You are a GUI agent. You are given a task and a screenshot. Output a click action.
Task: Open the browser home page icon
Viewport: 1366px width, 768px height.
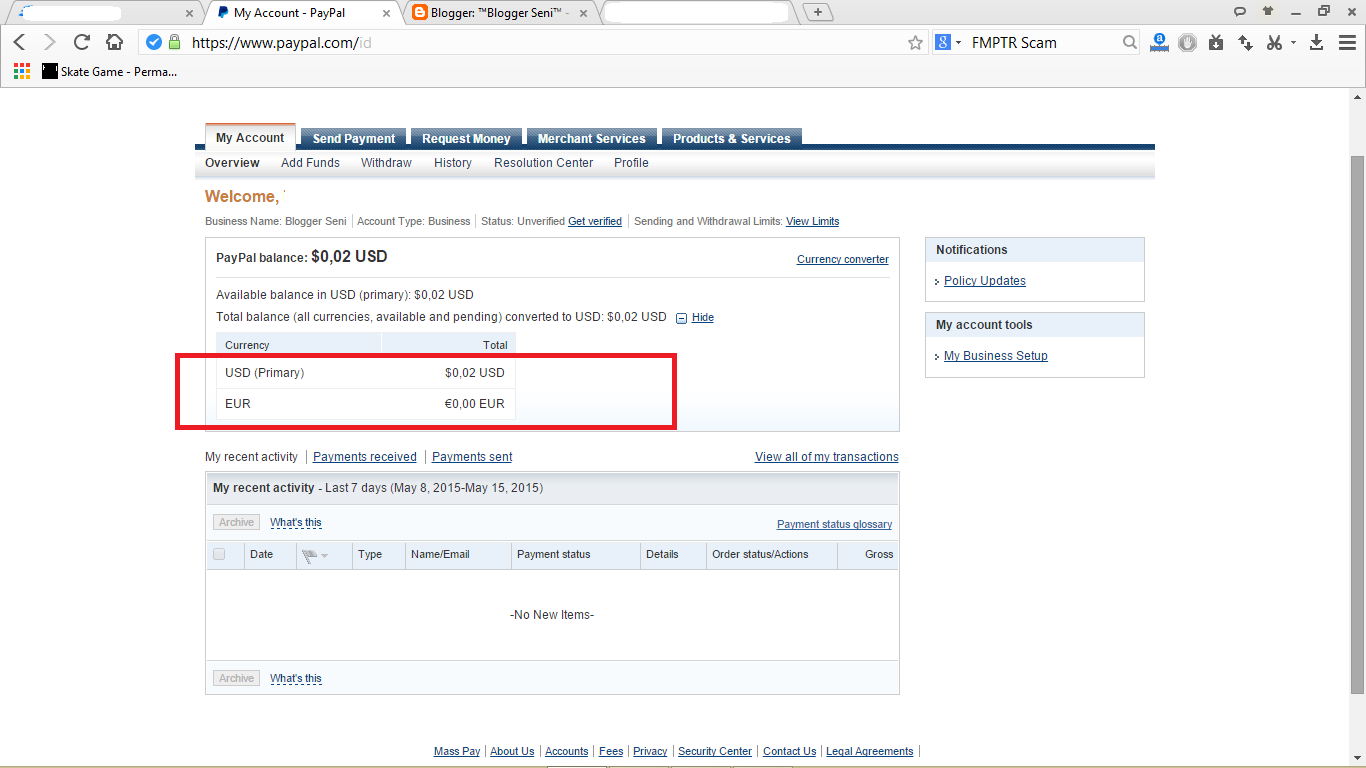point(114,42)
